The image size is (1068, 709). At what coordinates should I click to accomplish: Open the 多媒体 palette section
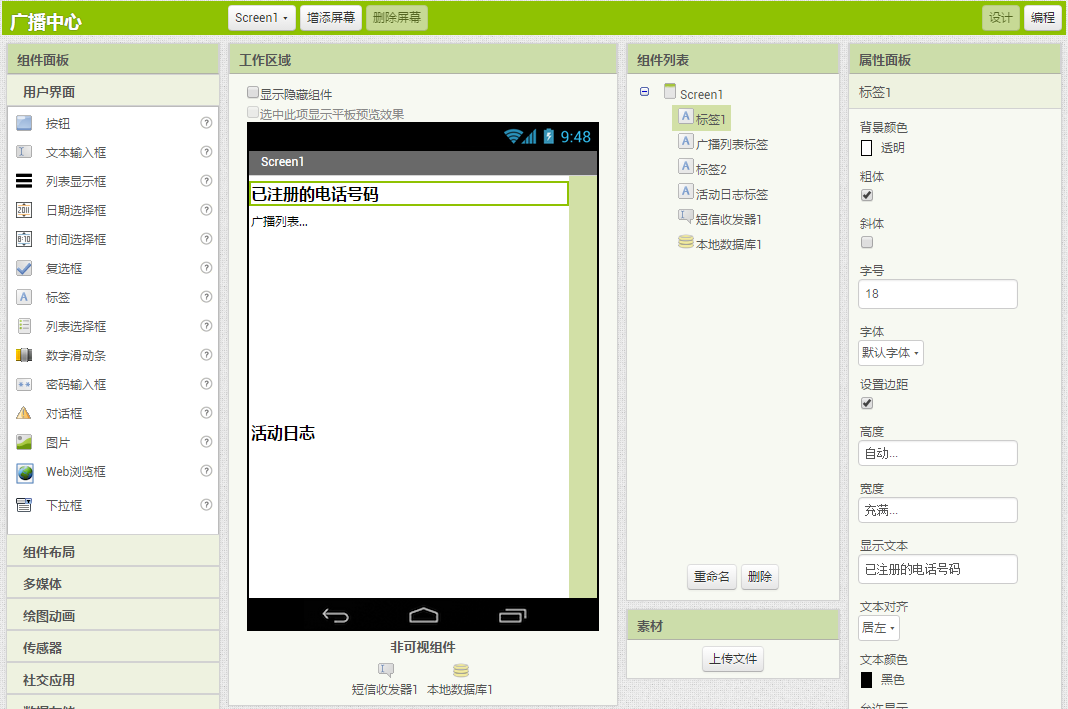coord(112,584)
